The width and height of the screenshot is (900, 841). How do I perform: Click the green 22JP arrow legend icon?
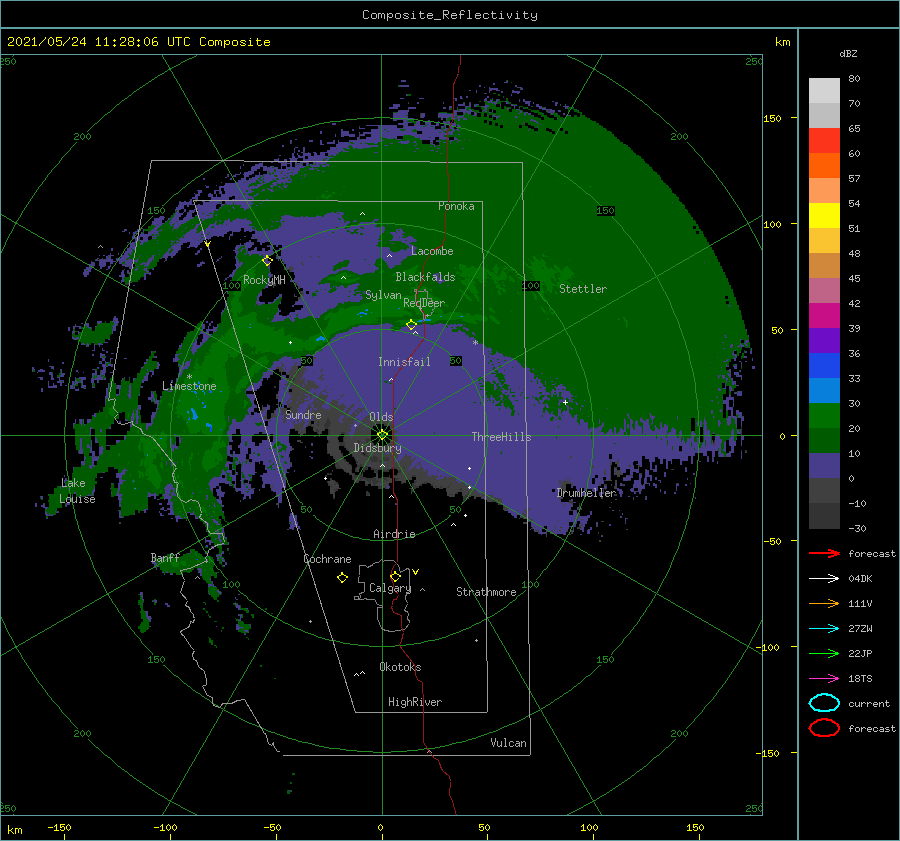[824, 653]
